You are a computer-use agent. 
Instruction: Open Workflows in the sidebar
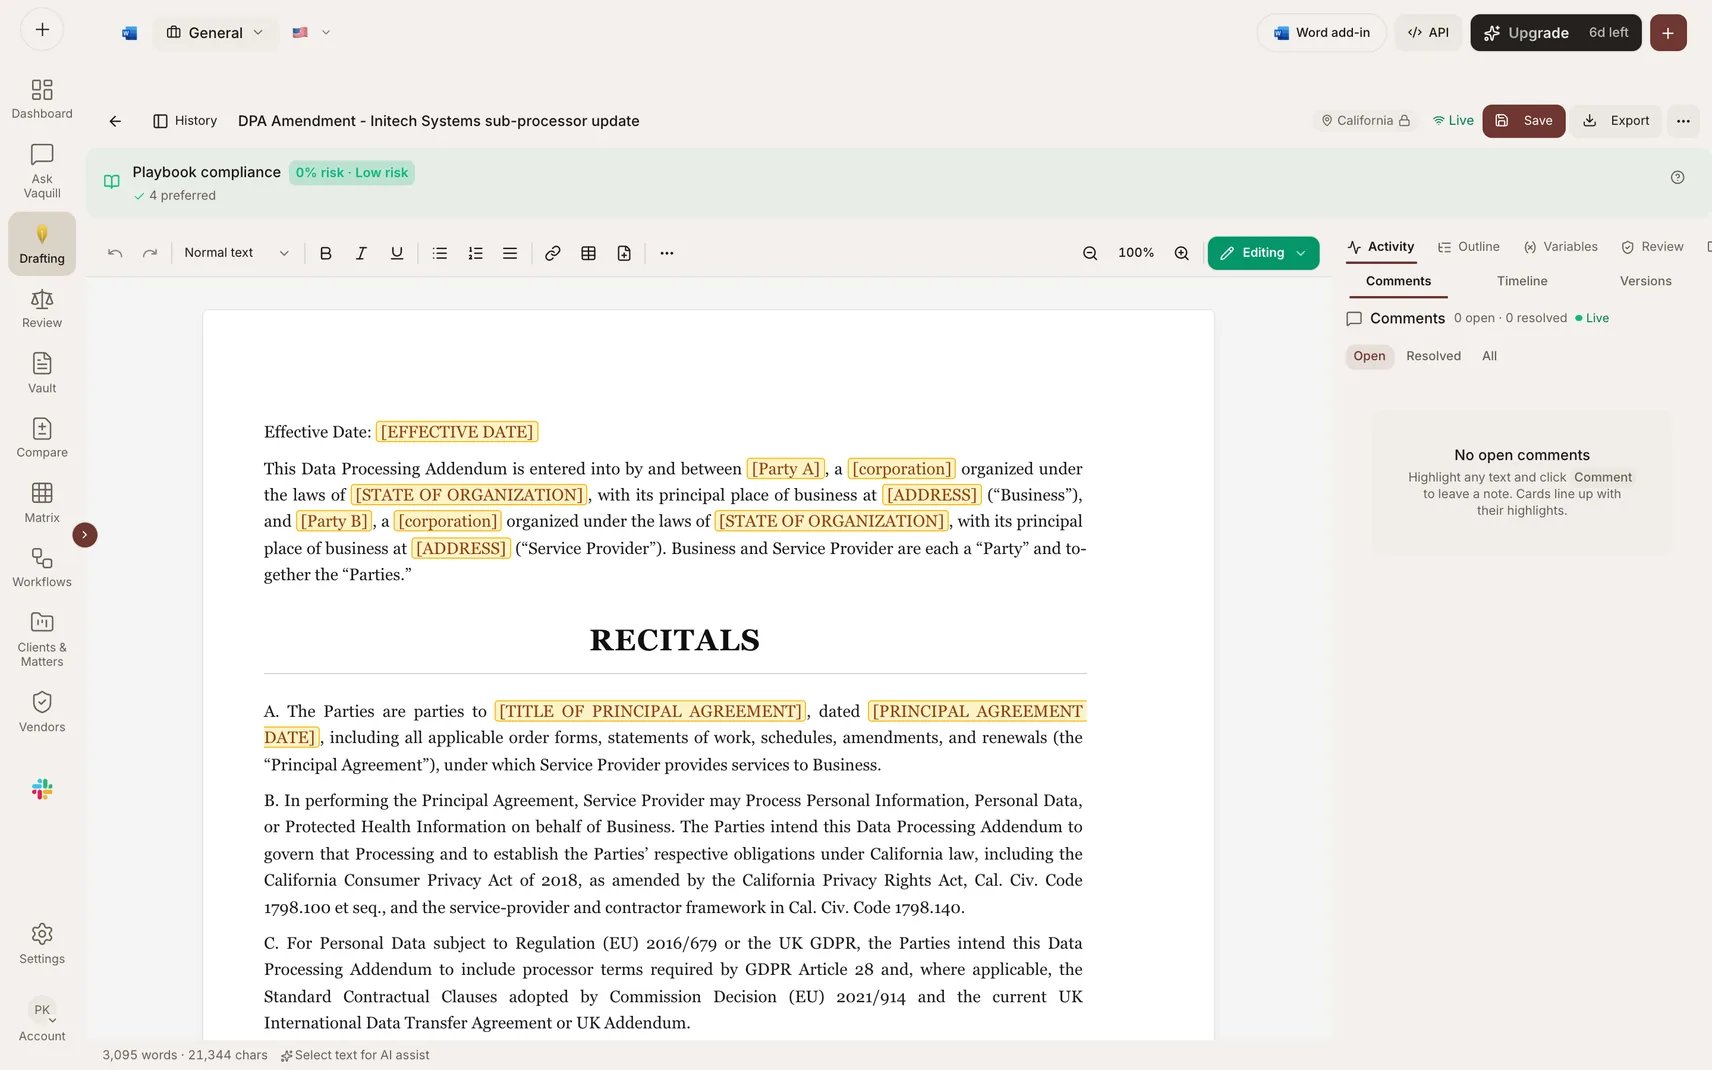click(42, 567)
